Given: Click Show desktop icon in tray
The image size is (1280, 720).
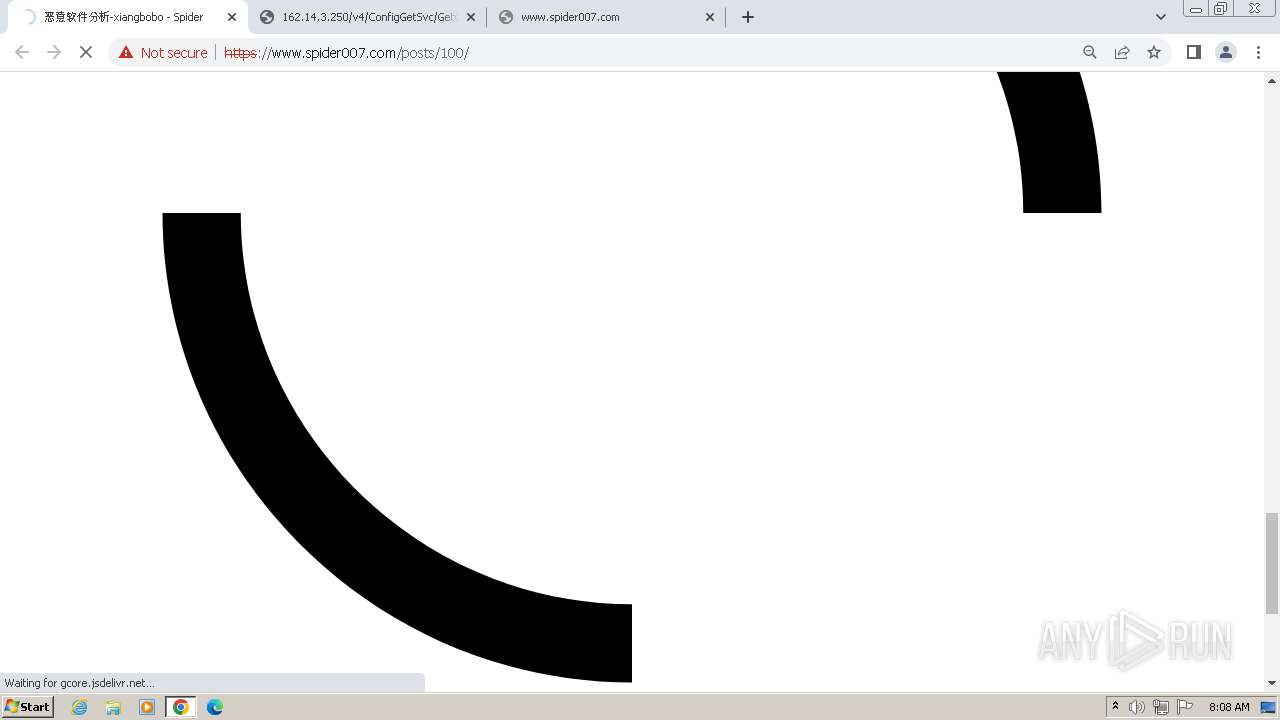Looking at the screenshot, I should tap(1268, 707).
